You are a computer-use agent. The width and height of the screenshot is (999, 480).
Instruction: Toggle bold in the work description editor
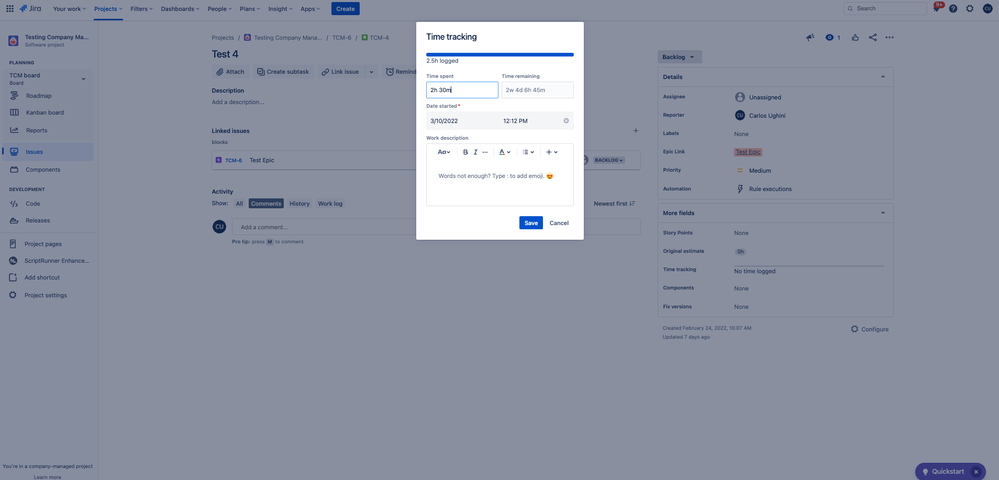465,152
